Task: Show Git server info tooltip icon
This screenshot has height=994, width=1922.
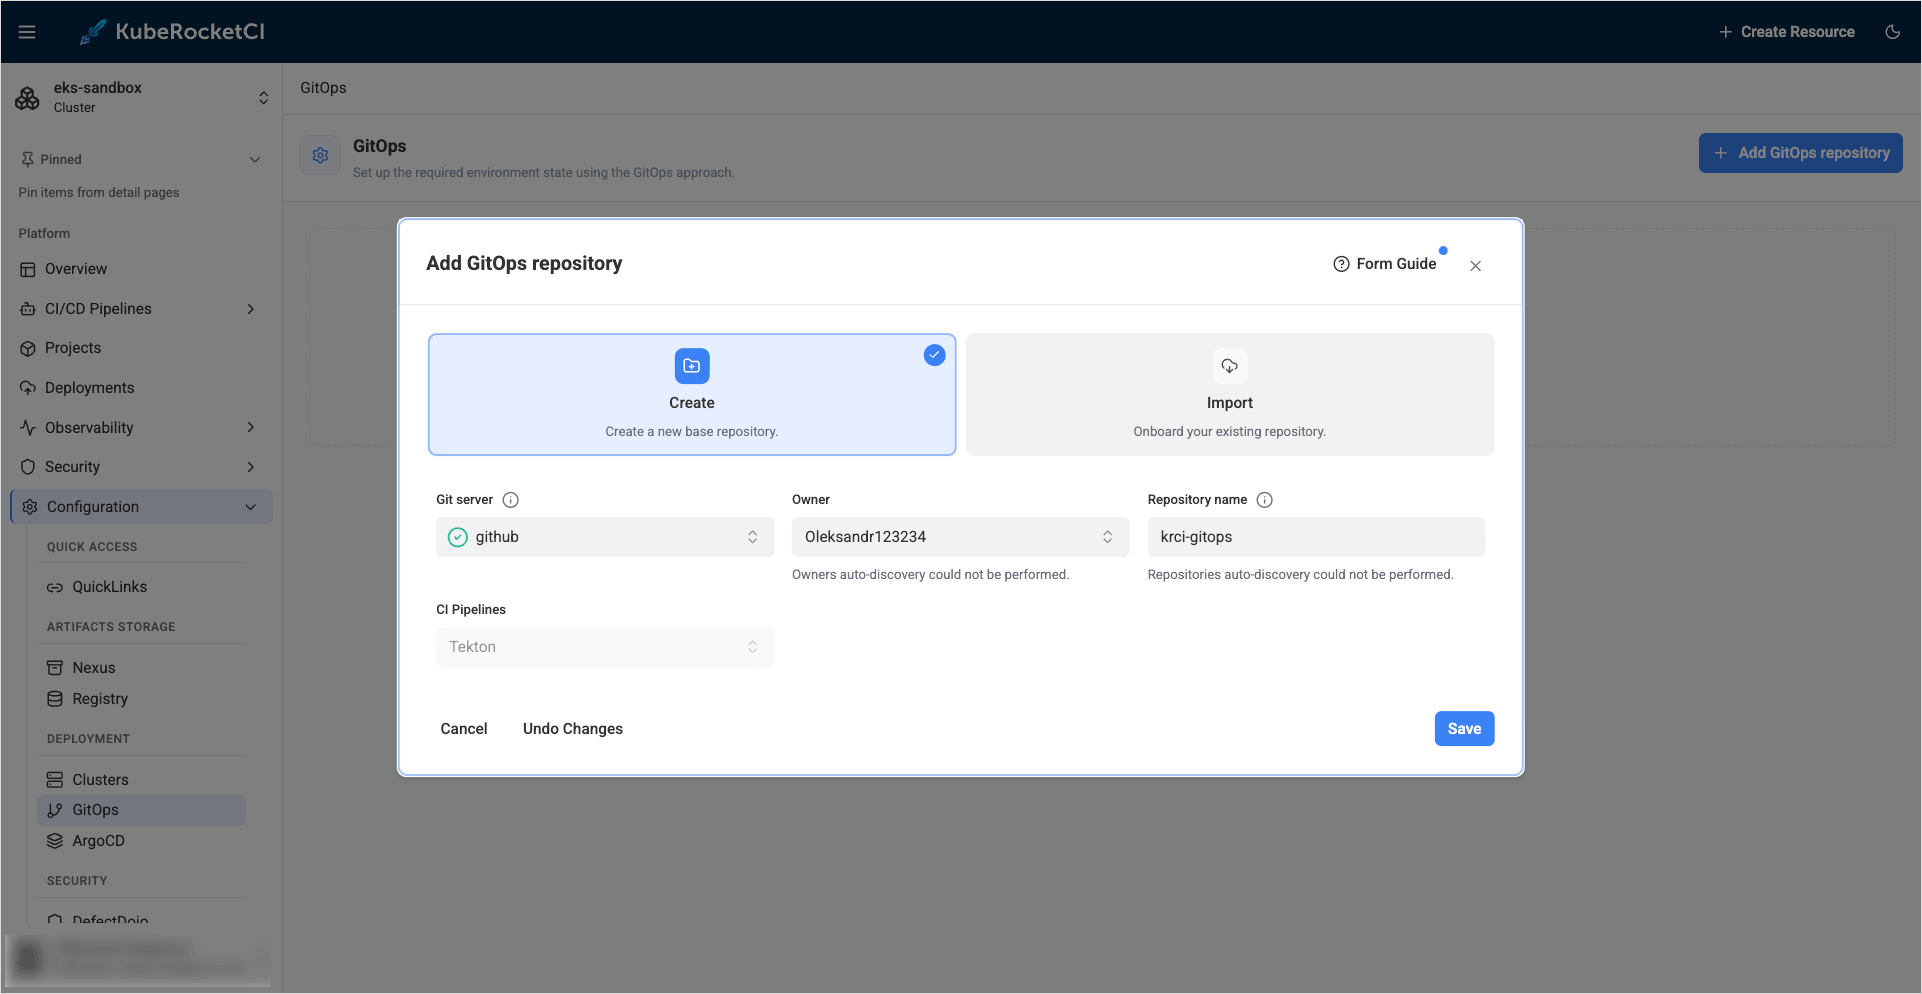Action: [x=510, y=500]
